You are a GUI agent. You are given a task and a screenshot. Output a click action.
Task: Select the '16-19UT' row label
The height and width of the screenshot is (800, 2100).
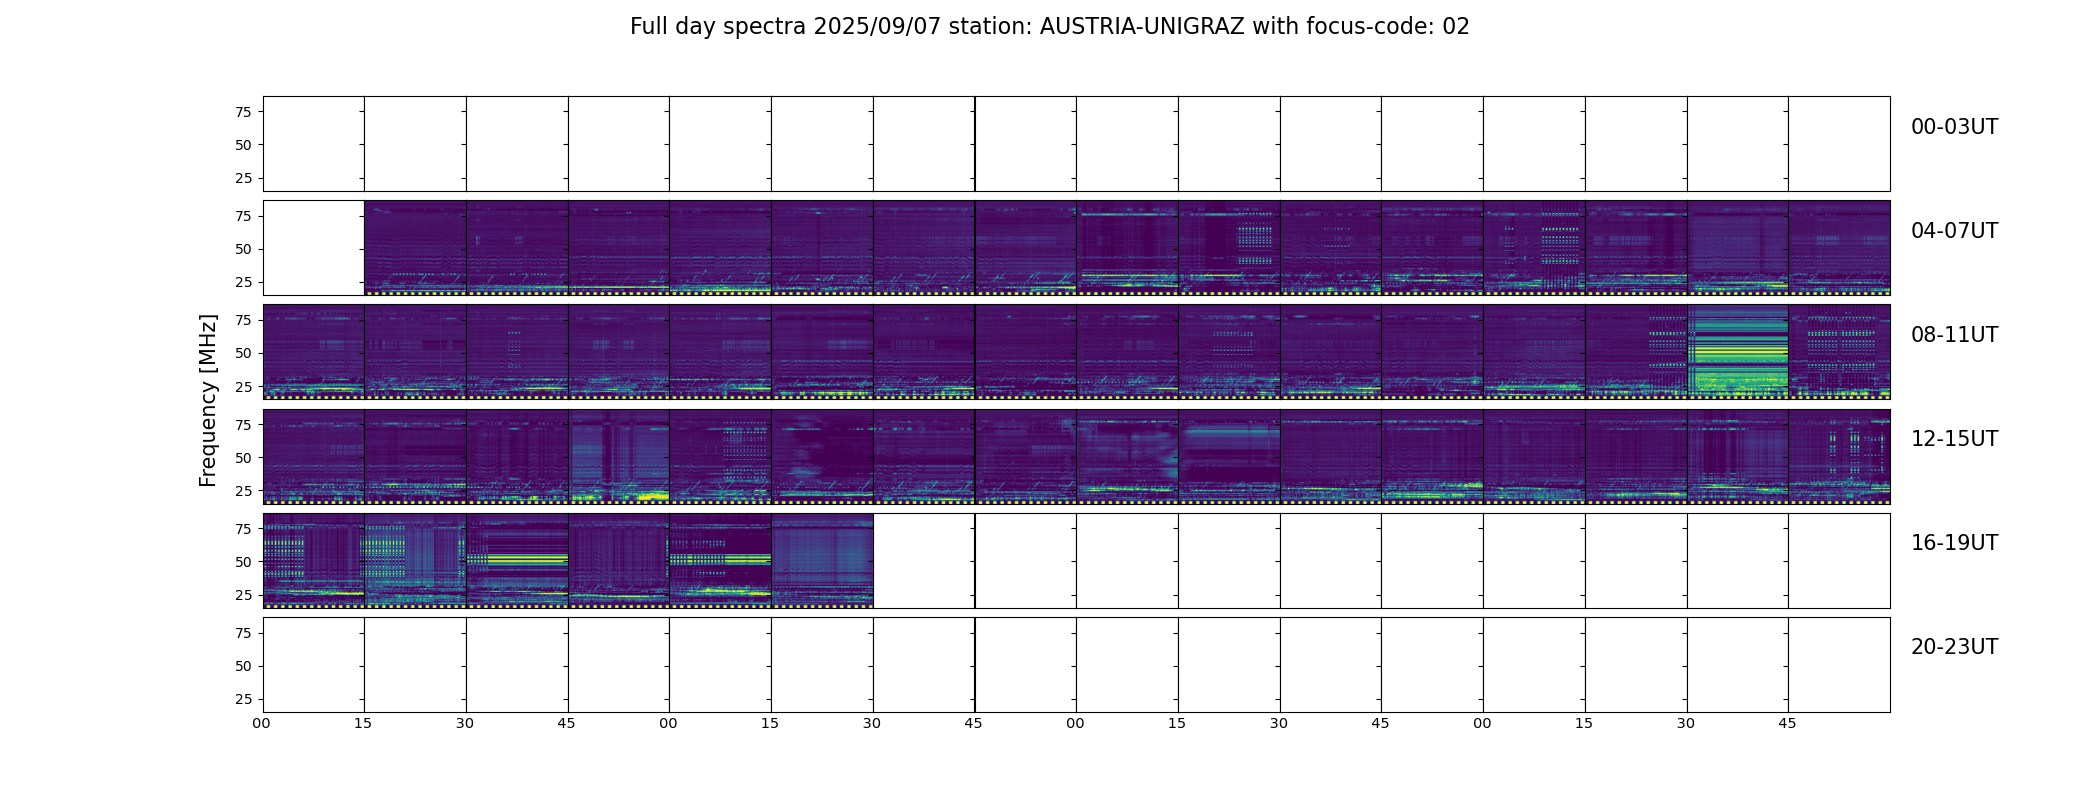[x=1954, y=543]
